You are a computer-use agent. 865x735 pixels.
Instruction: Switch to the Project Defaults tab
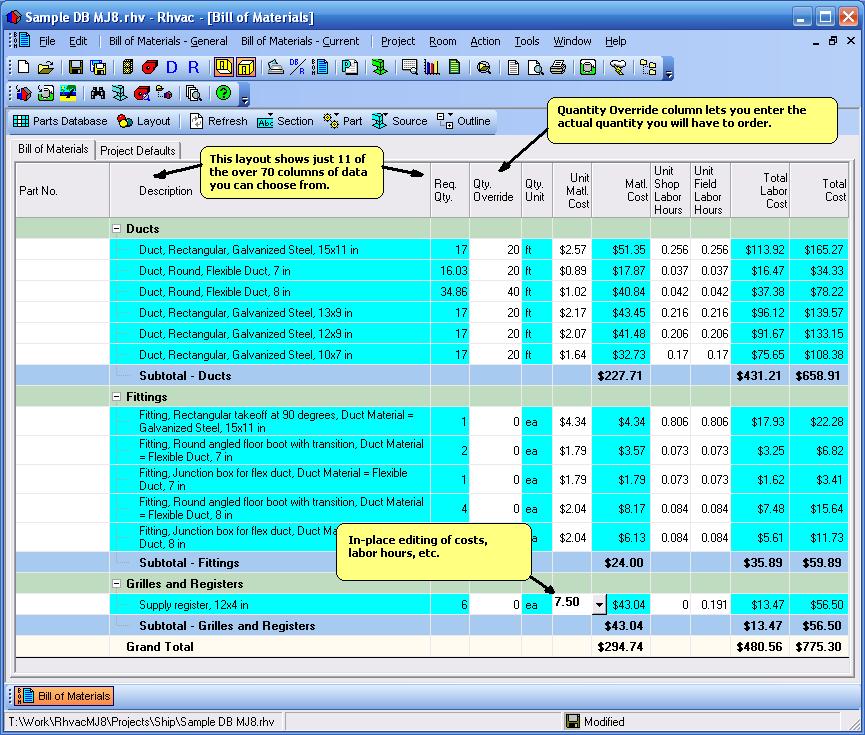pos(139,149)
